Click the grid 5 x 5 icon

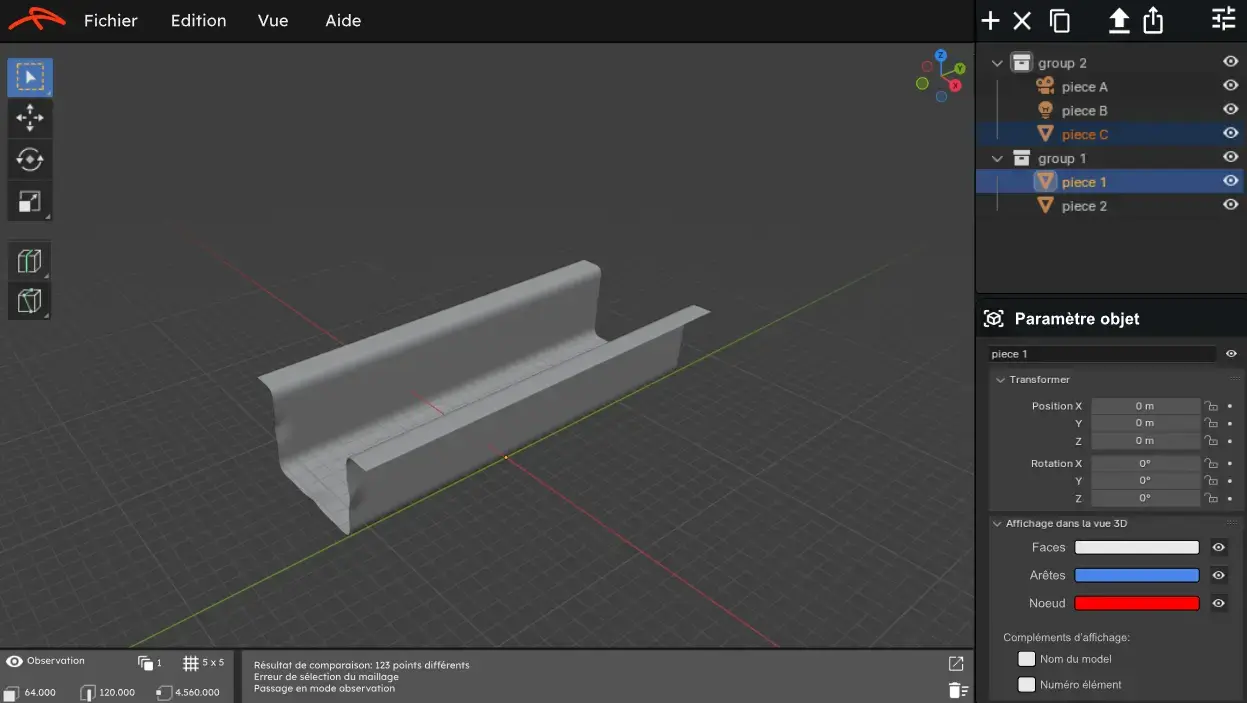point(191,663)
